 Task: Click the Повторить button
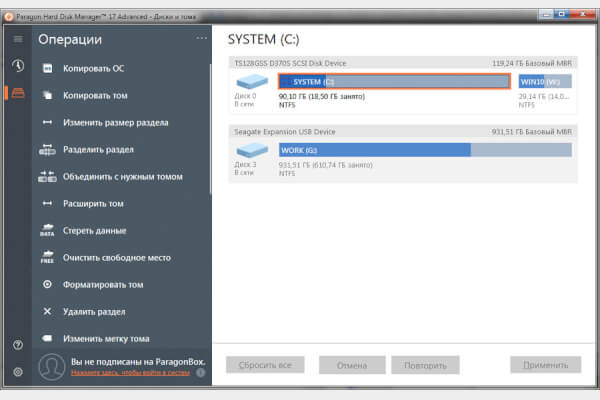[426, 365]
